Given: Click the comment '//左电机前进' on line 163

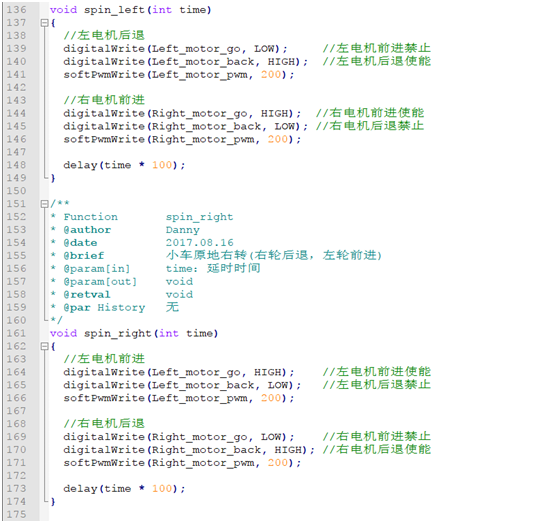Looking at the screenshot, I should tap(104, 359).
